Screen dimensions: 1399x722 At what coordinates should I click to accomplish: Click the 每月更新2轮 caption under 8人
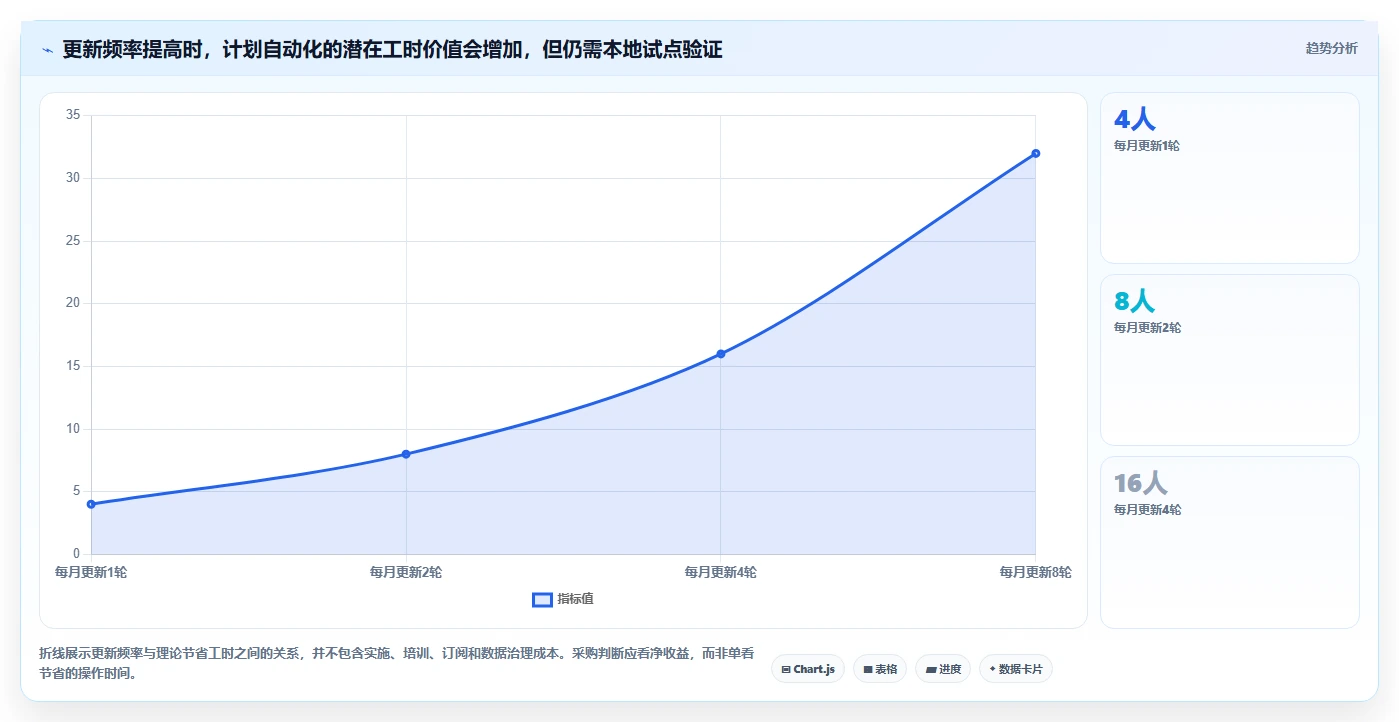pos(1147,328)
